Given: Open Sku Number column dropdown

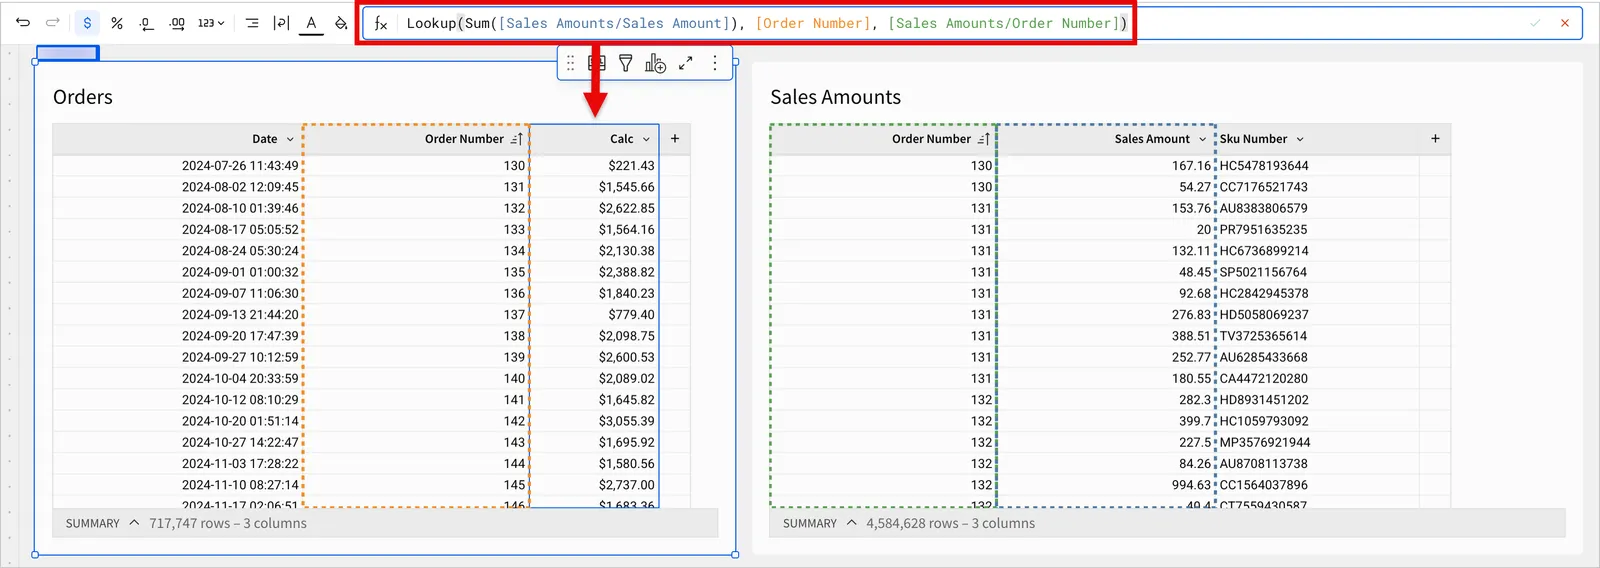Looking at the screenshot, I should coord(1300,139).
